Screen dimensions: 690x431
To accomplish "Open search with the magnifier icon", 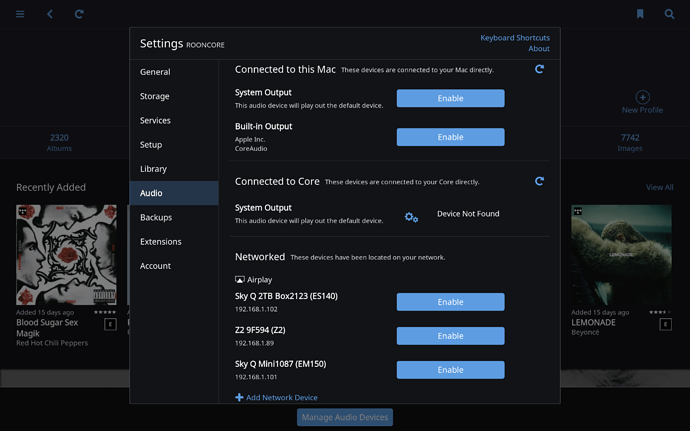I will point(669,14).
